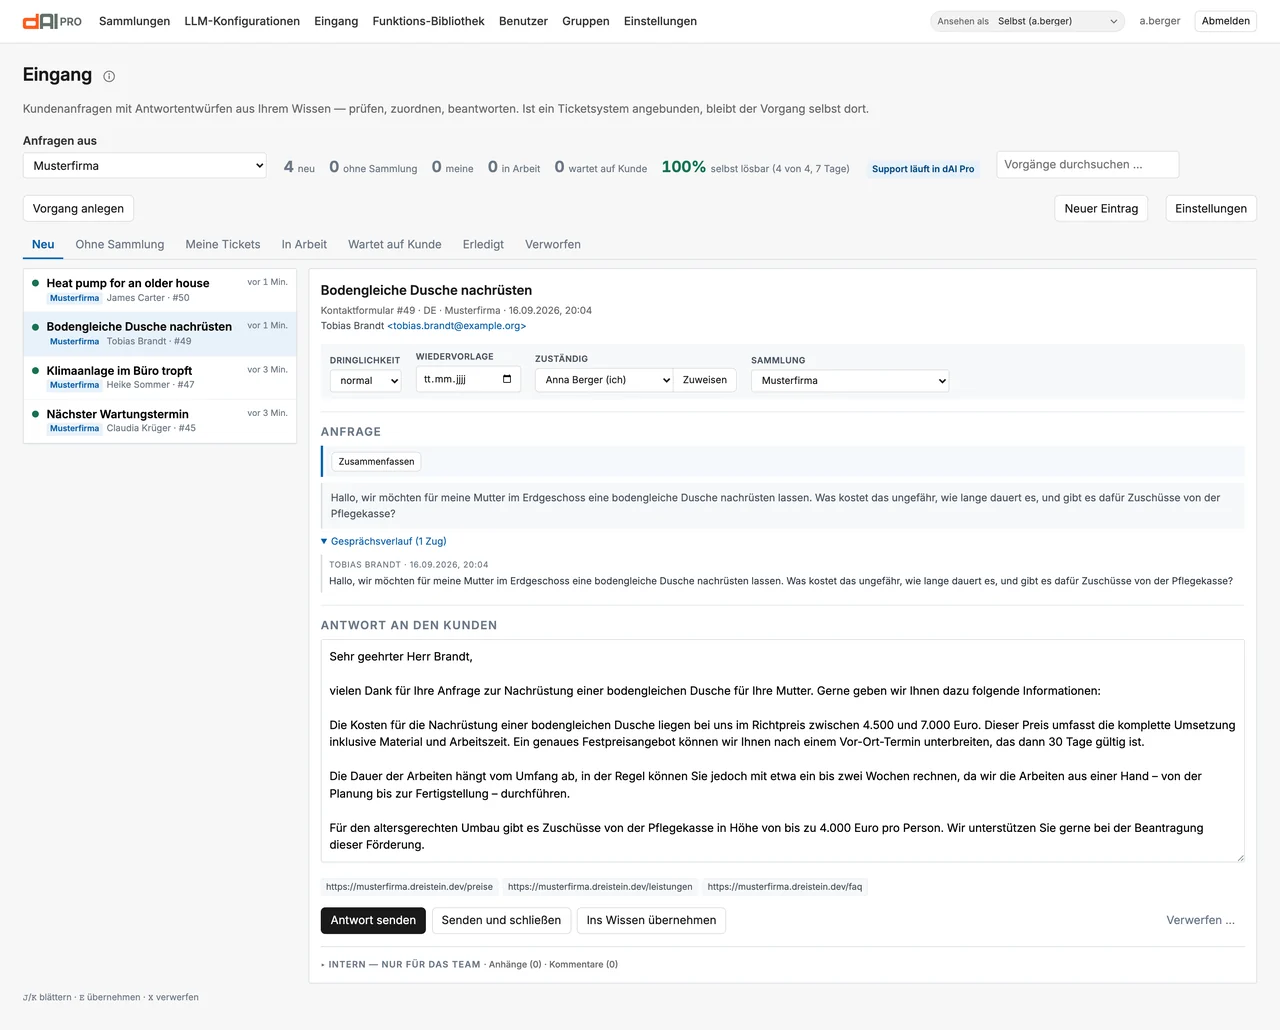The width and height of the screenshot is (1280, 1030).
Task: Click the Zuweisen button
Action: pos(705,380)
